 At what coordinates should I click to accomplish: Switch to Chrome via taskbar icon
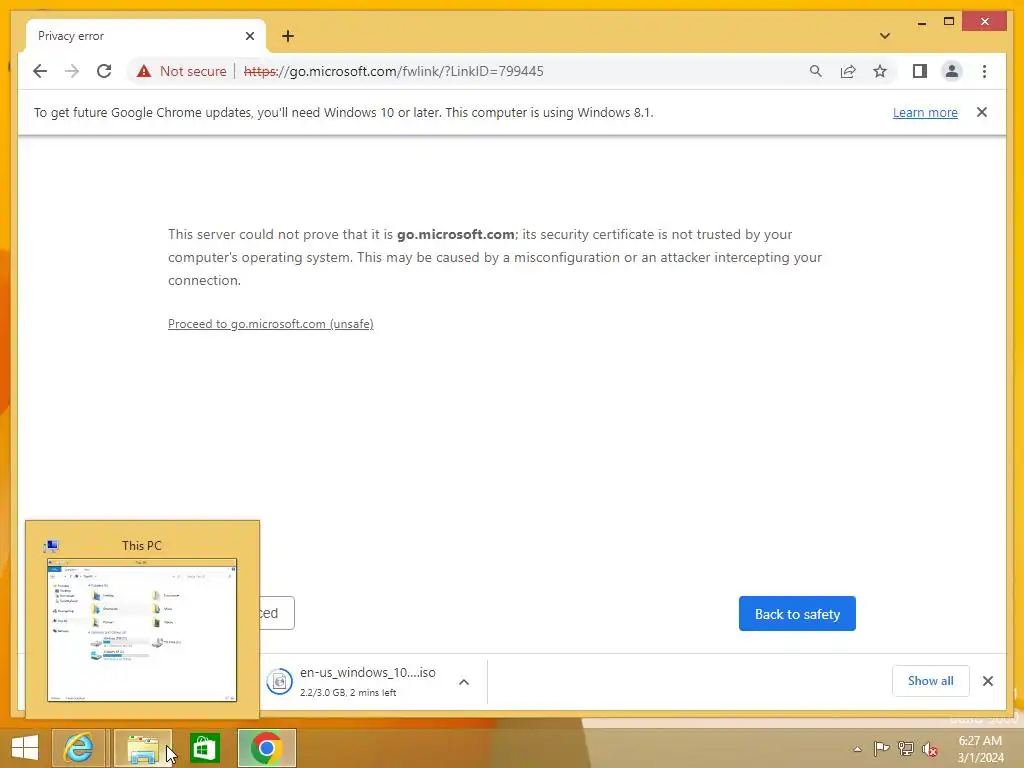pos(266,748)
